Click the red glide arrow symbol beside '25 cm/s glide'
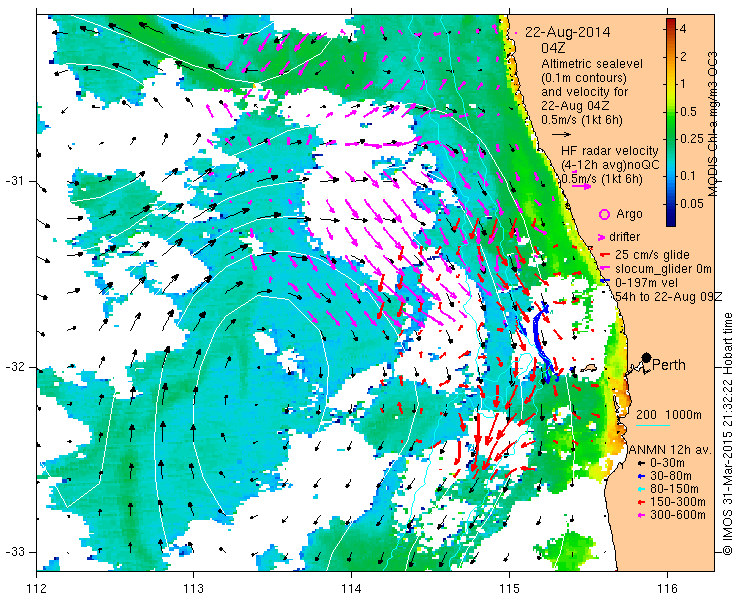The width and height of the screenshot is (740, 600). click(605, 255)
